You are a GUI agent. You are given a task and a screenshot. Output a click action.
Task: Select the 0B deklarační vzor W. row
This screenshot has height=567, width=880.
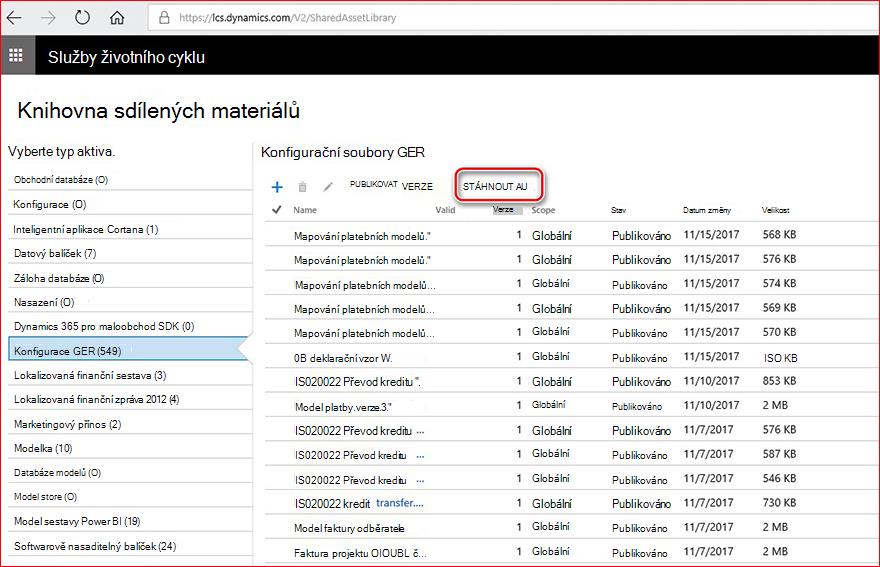point(571,357)
